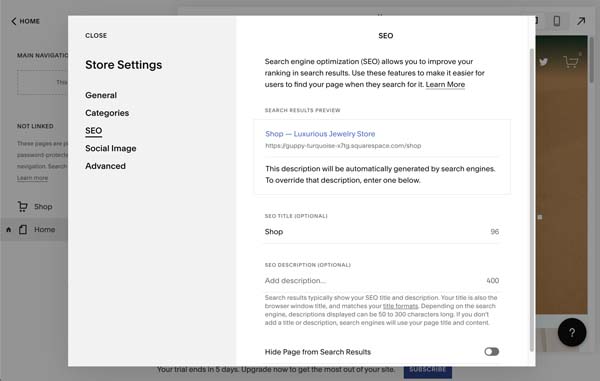
Task: Click the dialog vertical scrollbar
Action: [x=532, y=200]
